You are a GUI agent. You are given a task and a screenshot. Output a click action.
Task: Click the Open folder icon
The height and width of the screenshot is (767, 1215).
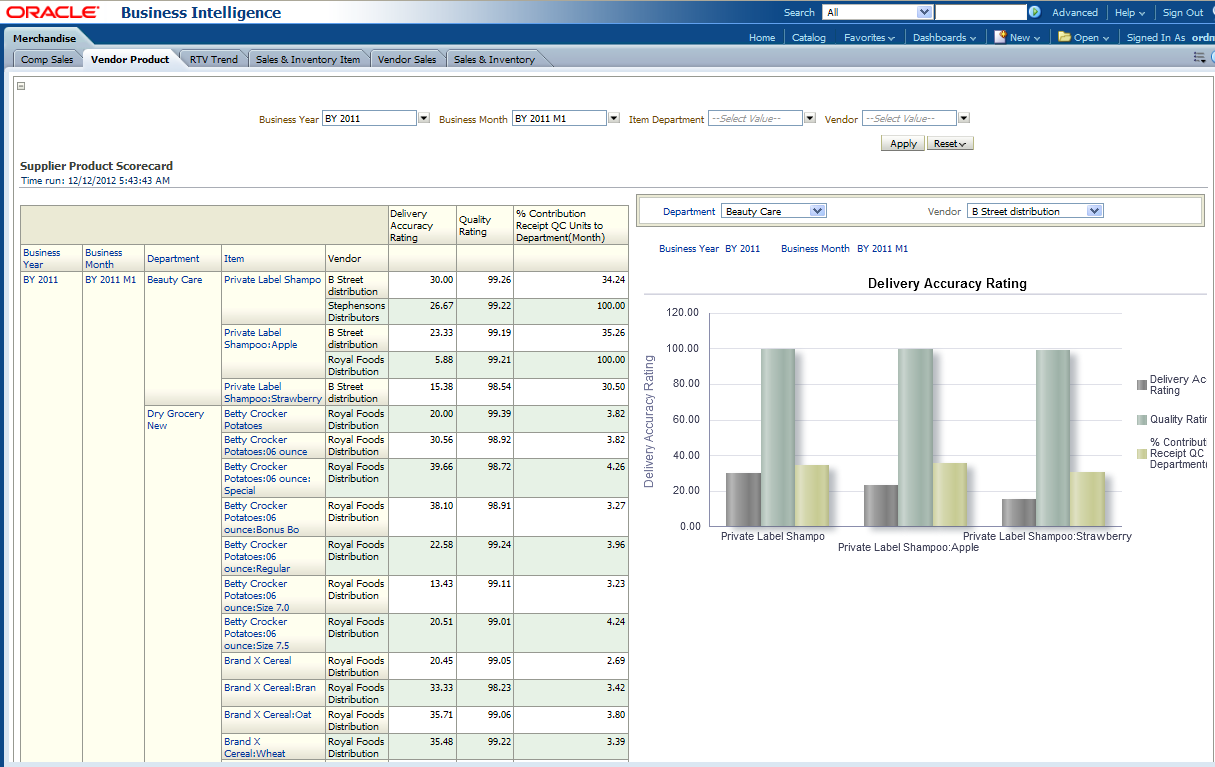tap(1064, 37)
